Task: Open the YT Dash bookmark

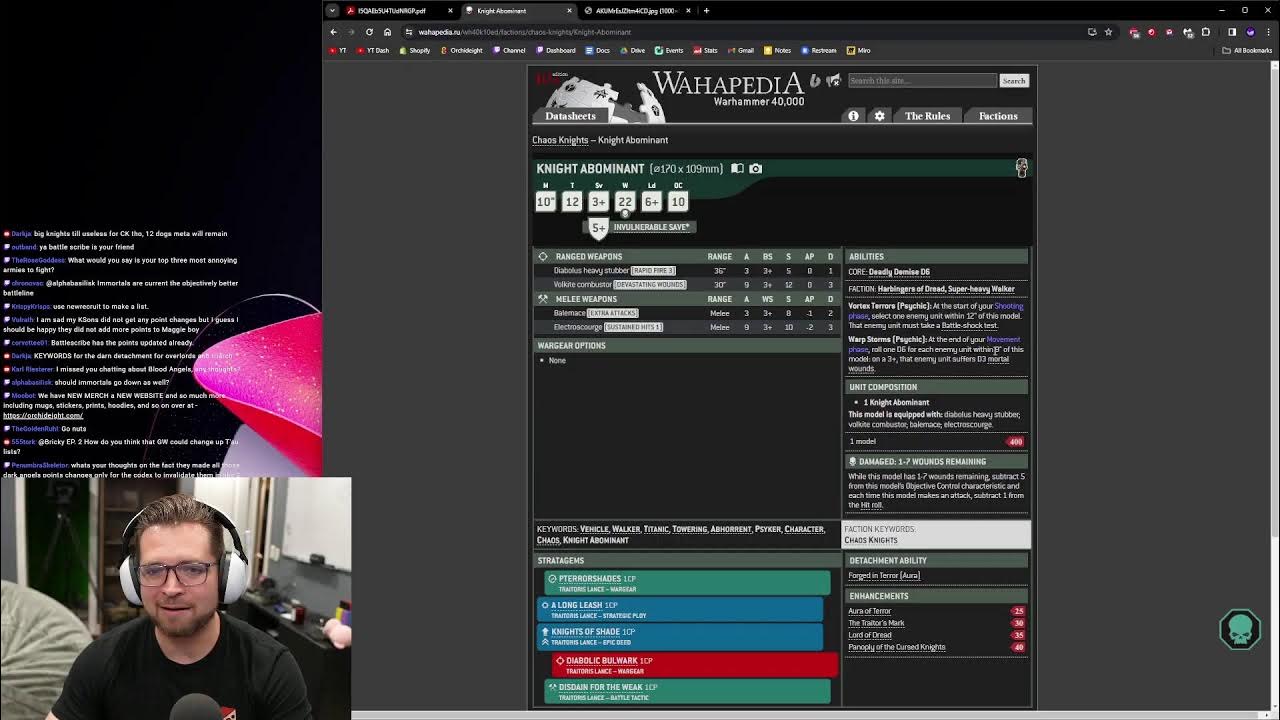Action: 374,50
